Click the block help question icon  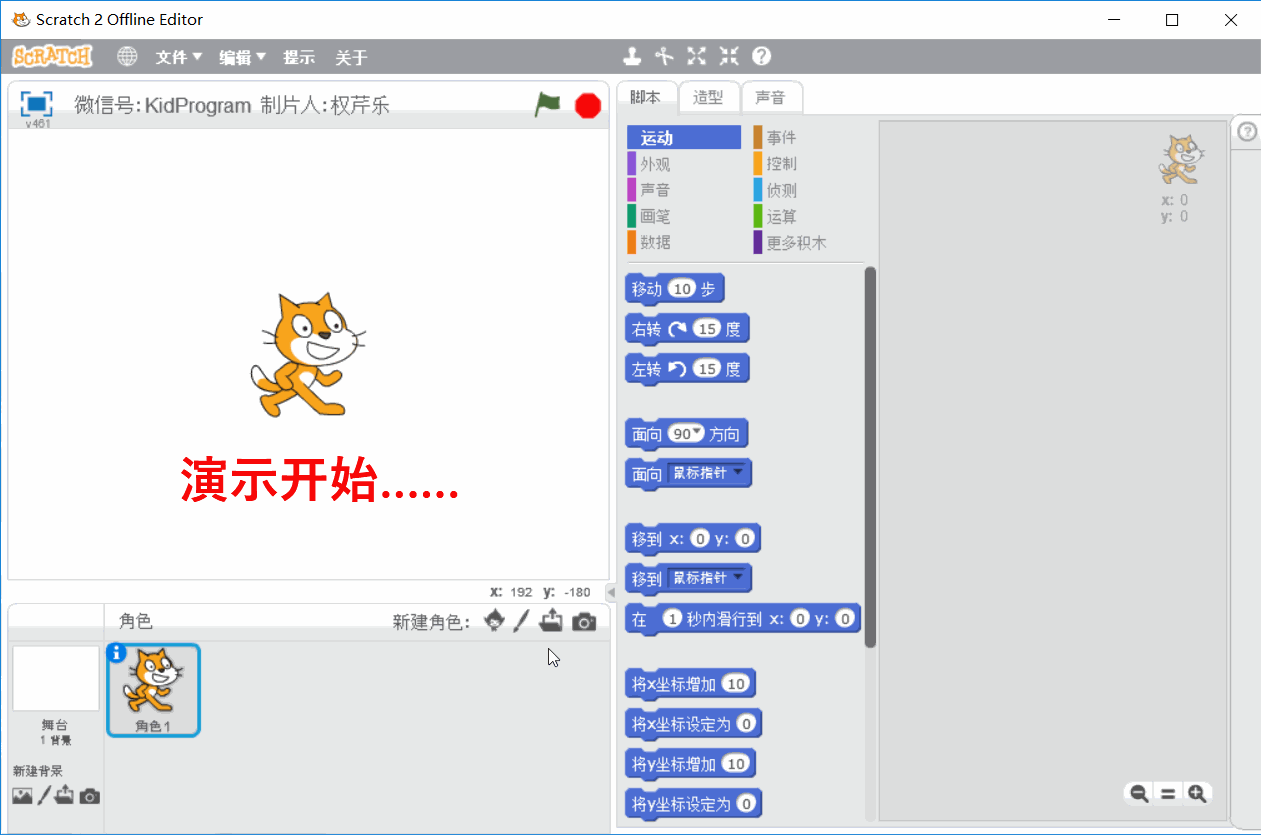[x=762, y=56]
